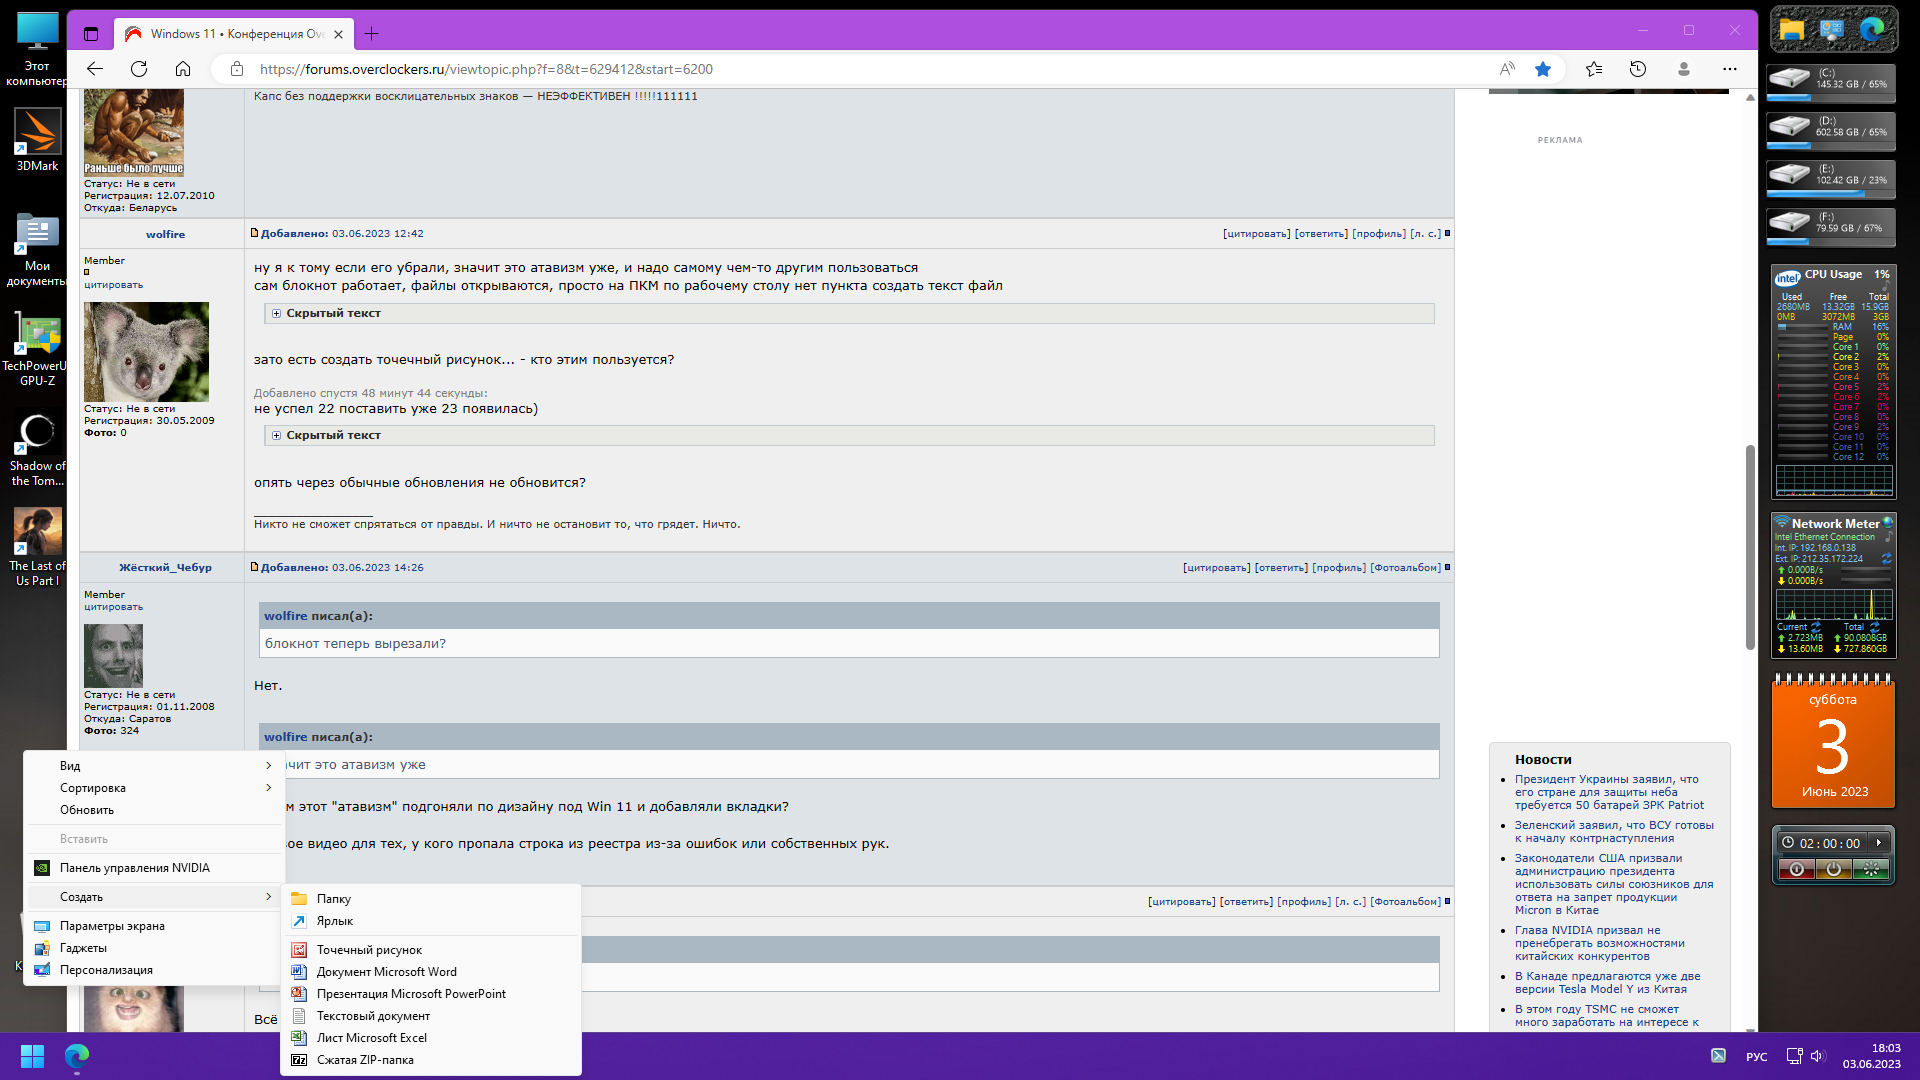The height and width of the screenshot is (1080, 1920).
Task: Click in the browser address bar URL
Action: click(486, 69)
